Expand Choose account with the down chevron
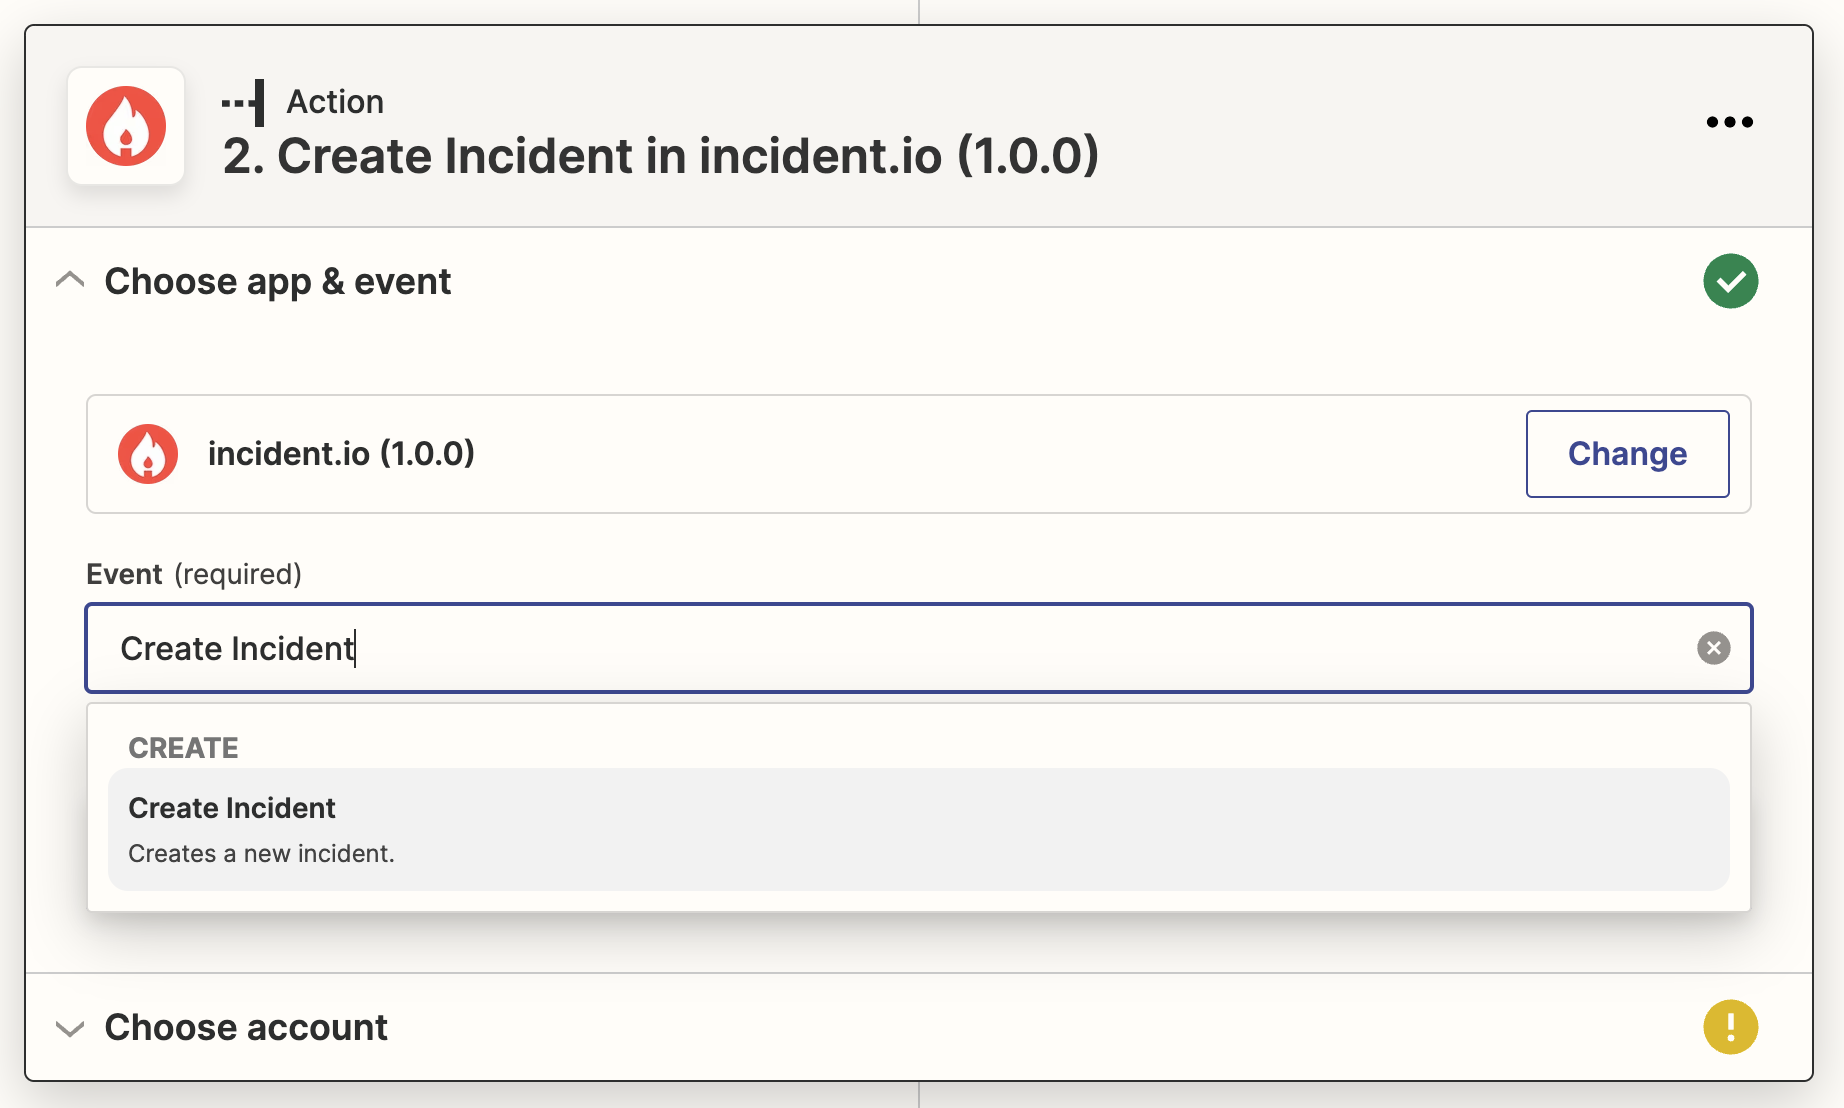This screenshot has width=1844, height=1108. click(70, 1028)
